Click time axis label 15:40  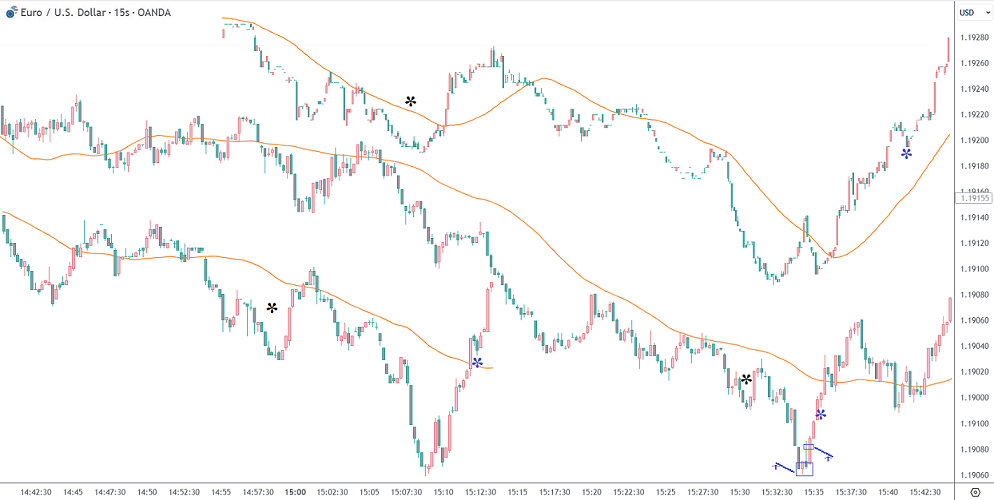coord(889,492)
